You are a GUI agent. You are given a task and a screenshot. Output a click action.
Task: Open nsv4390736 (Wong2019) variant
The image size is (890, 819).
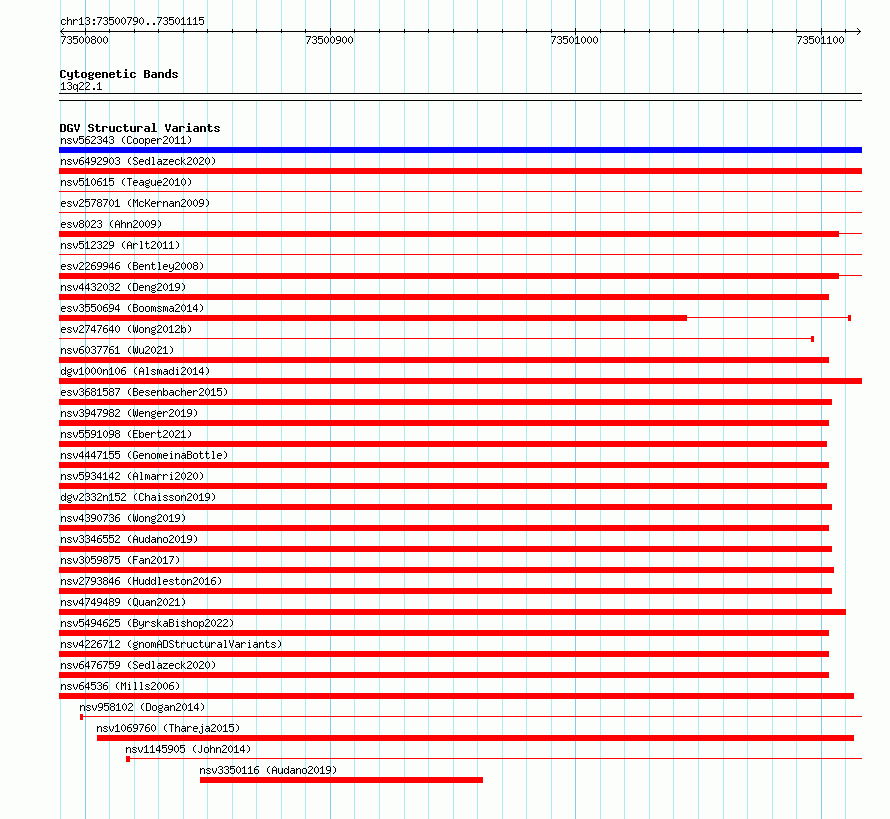[123, 518]
